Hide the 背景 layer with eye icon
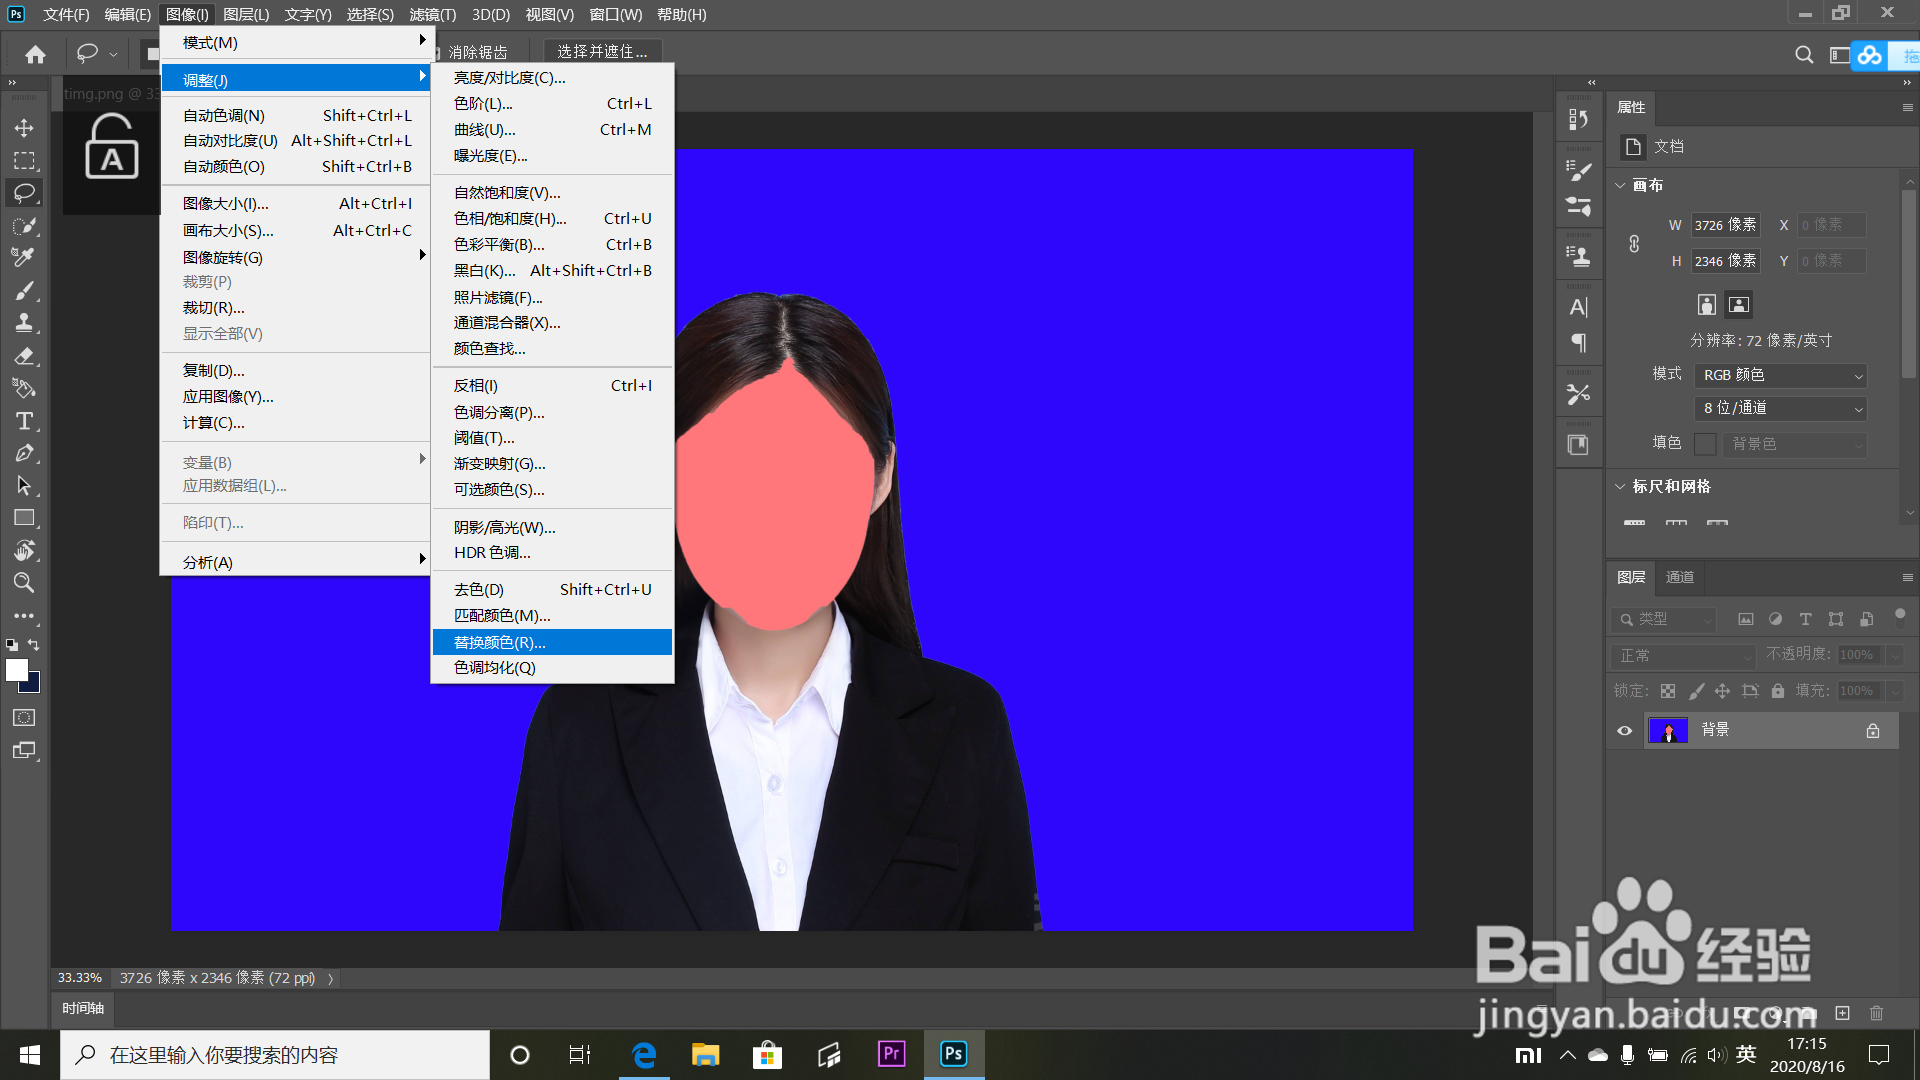The width and height of the screenshot is (1920, 1080). click(x=1624, y=731)
